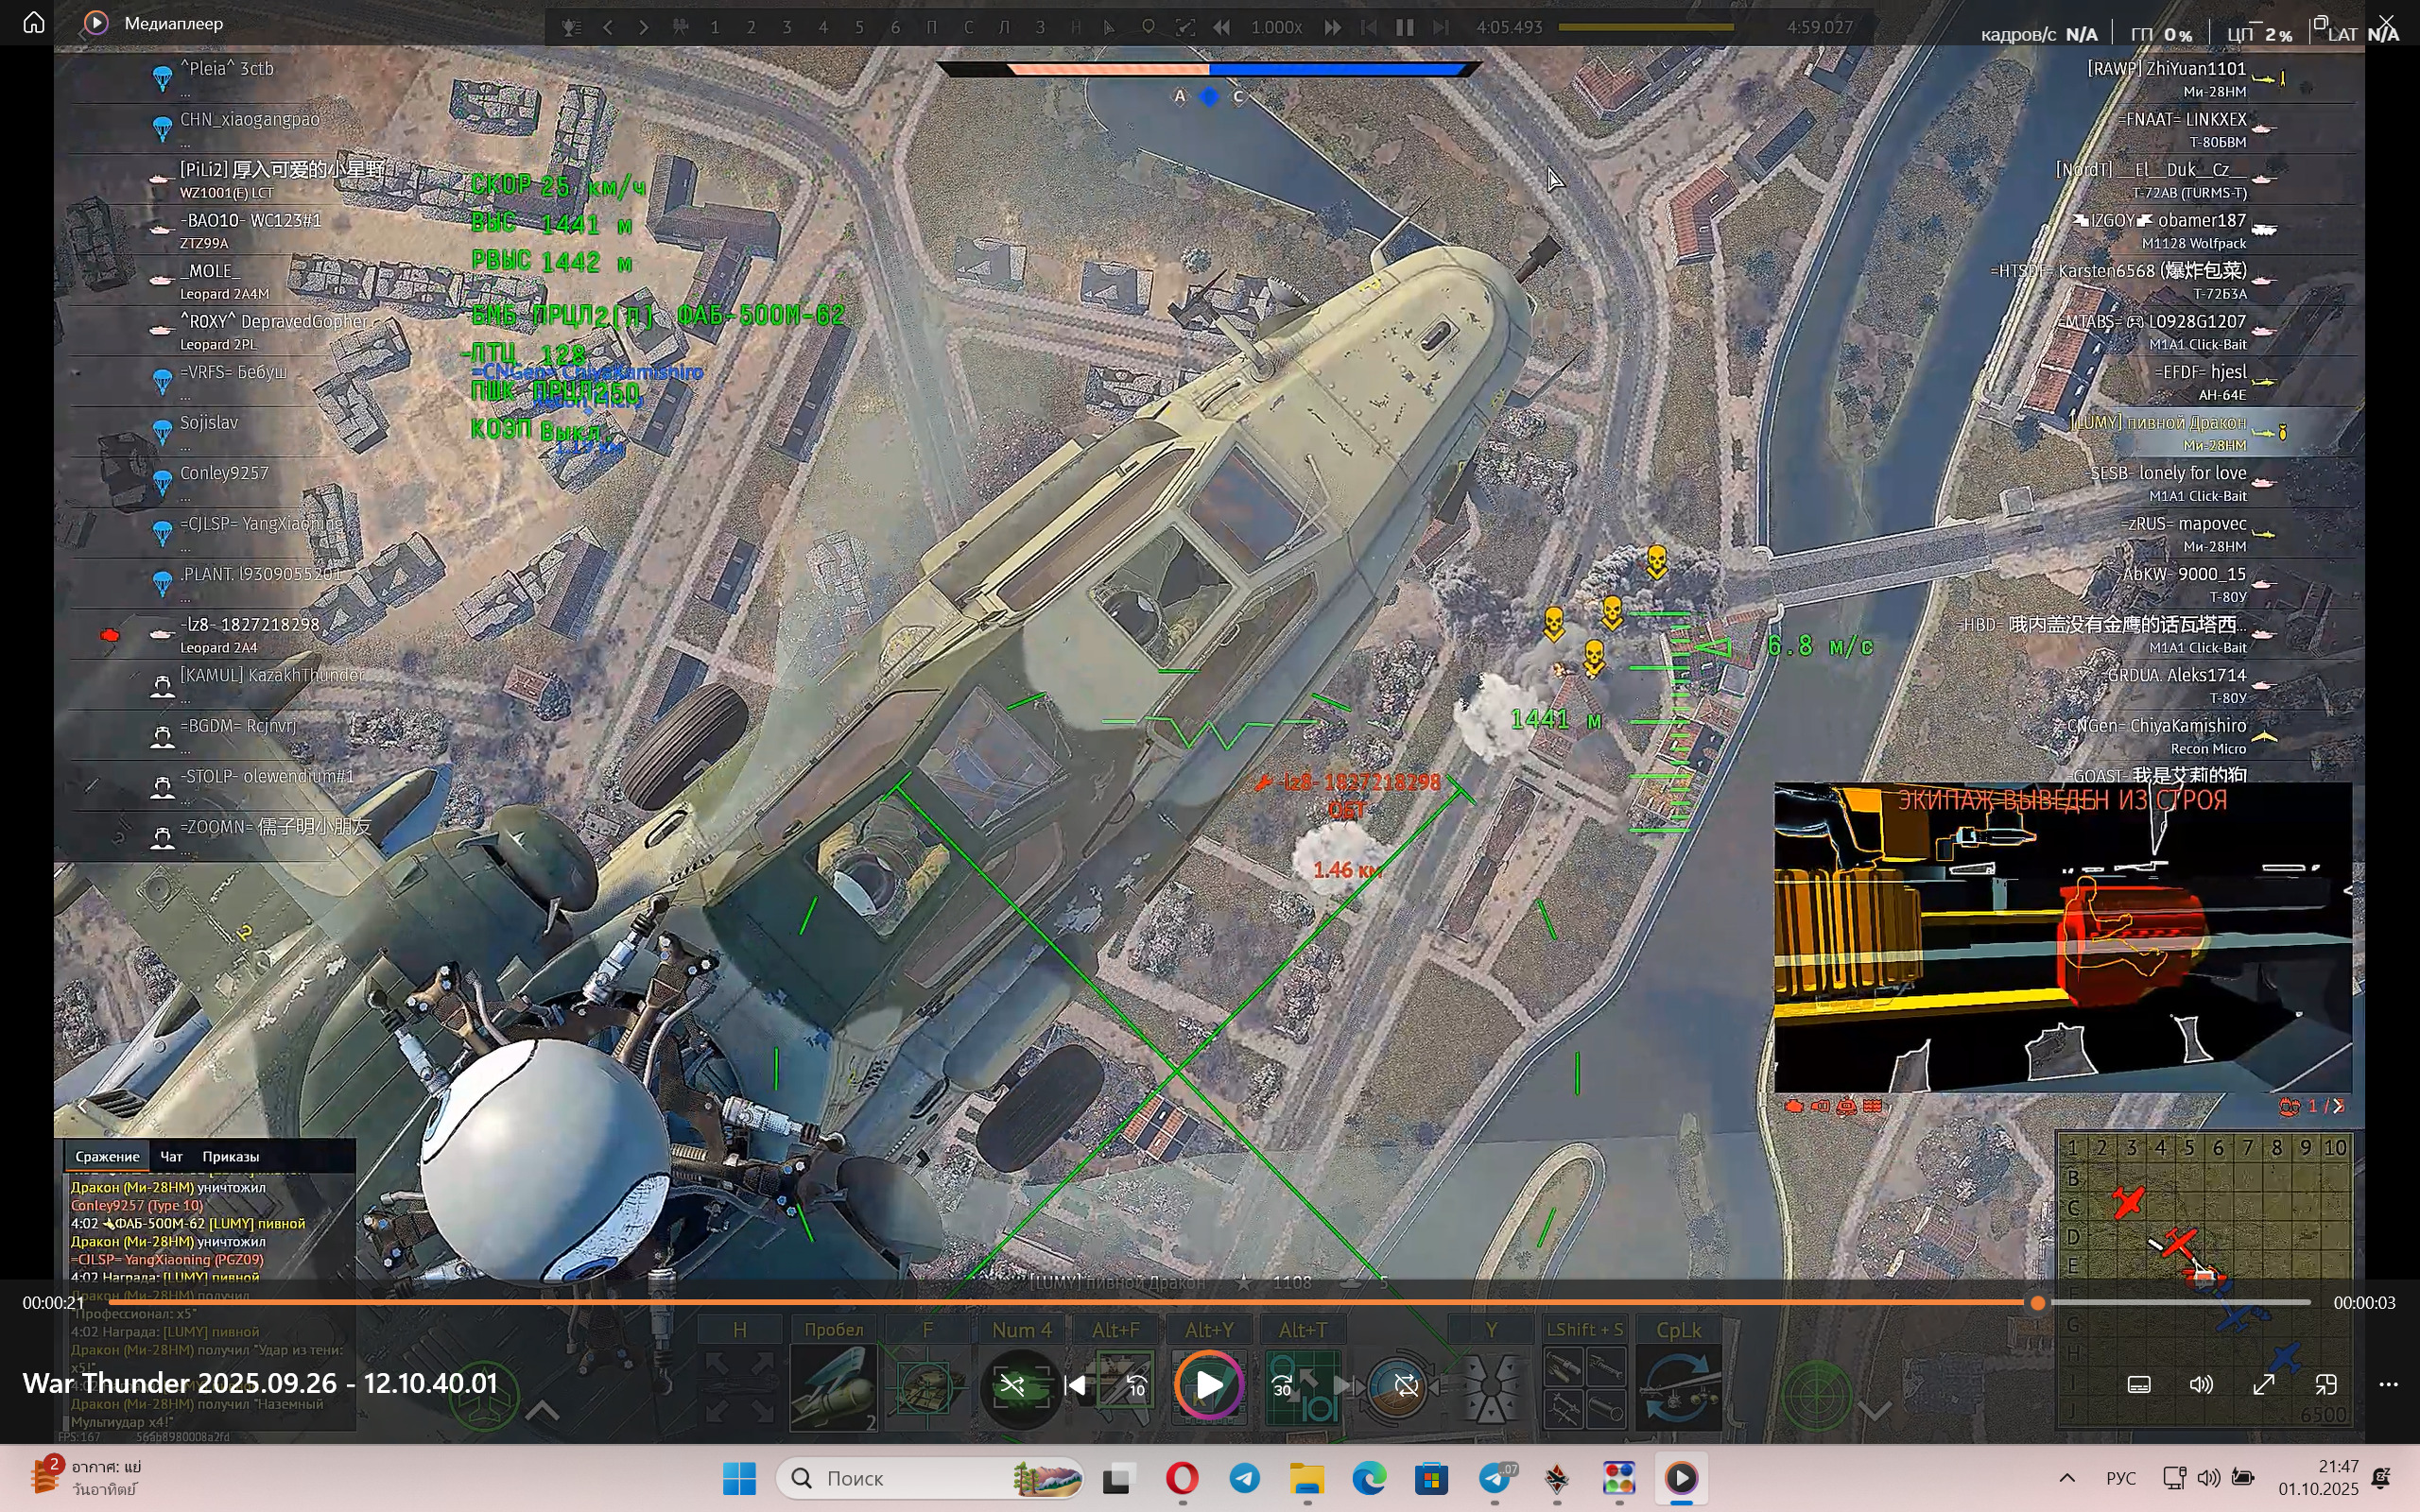Launch Opera browser from the taskbar

click(x=1182, y=1478)
